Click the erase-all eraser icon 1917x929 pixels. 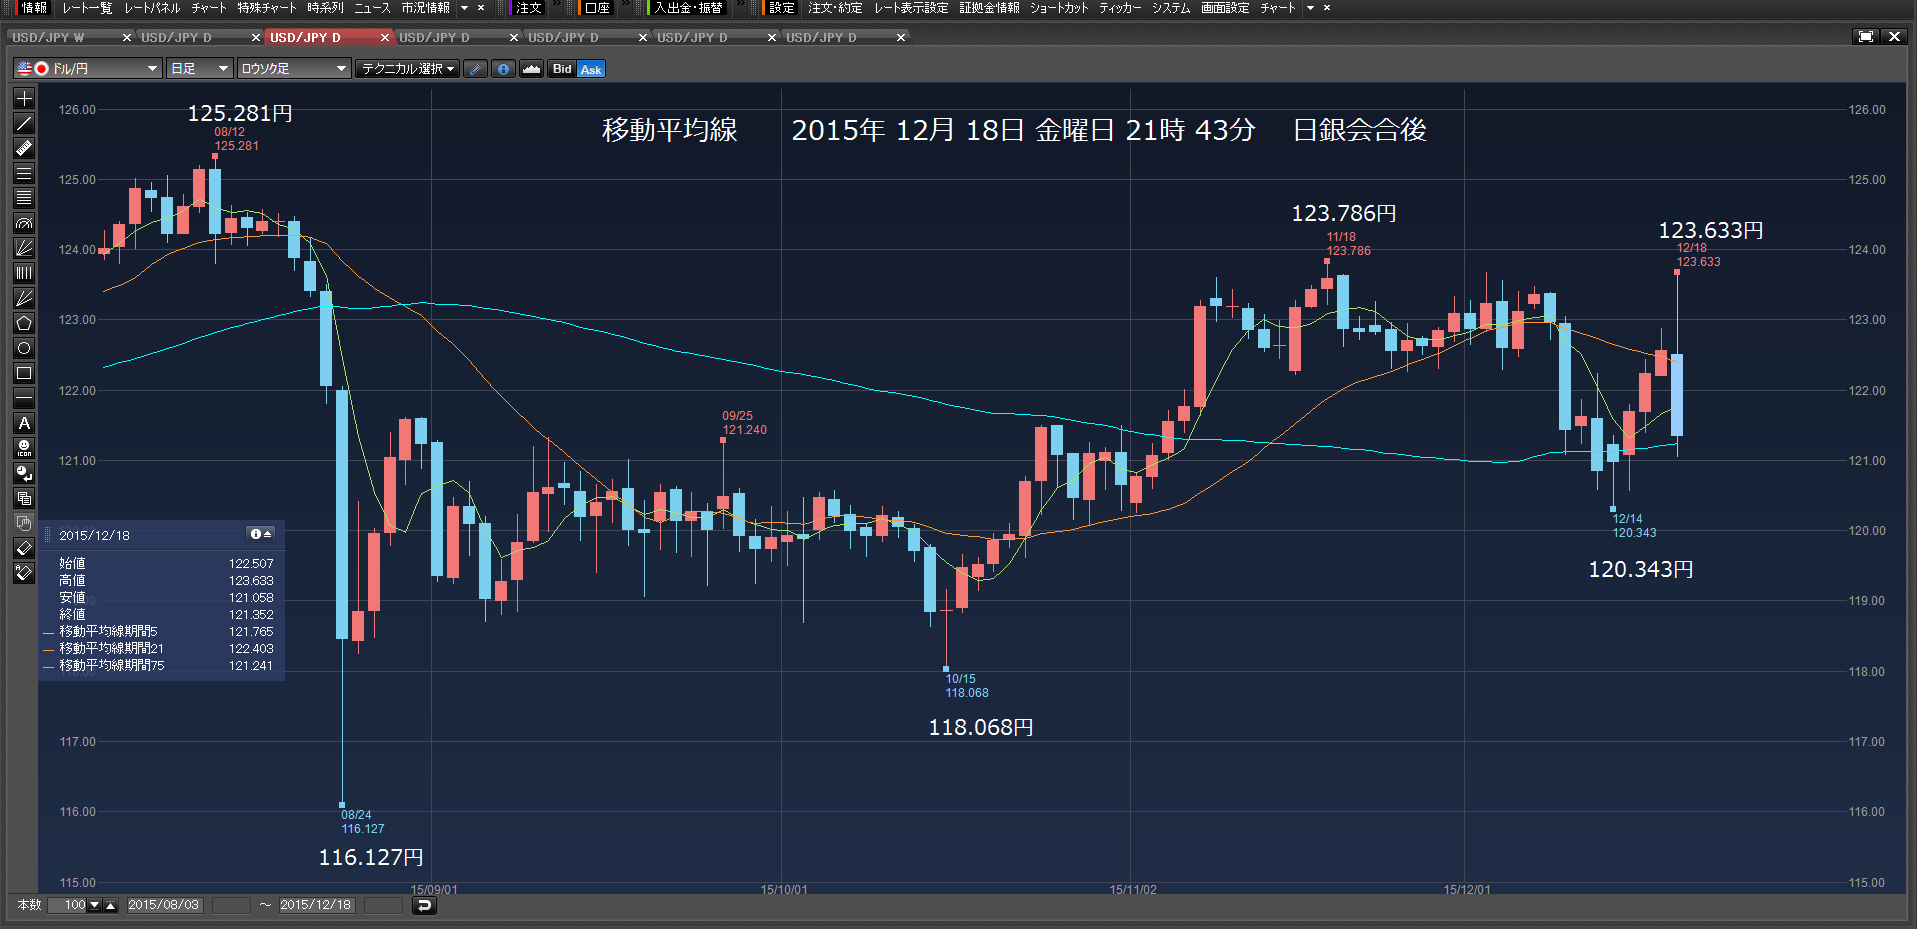(24, 573)
